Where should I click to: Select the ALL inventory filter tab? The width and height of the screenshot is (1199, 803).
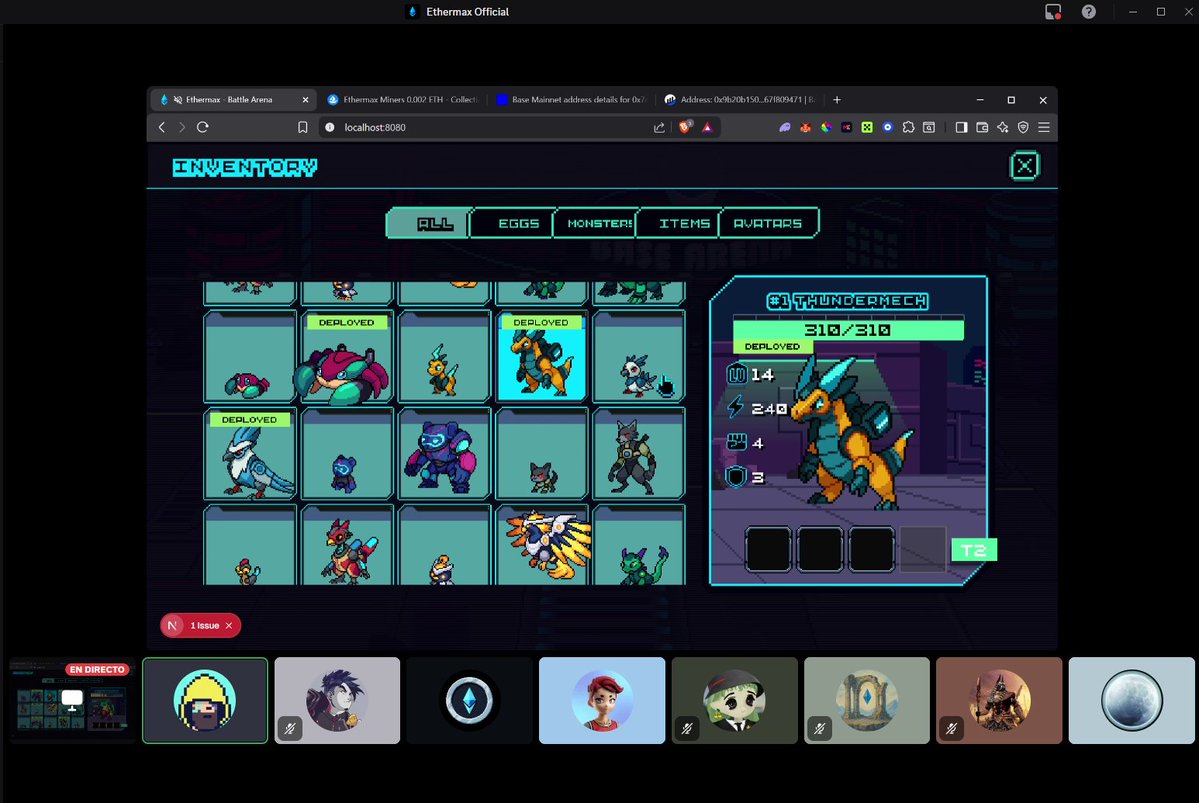point(429,223)
